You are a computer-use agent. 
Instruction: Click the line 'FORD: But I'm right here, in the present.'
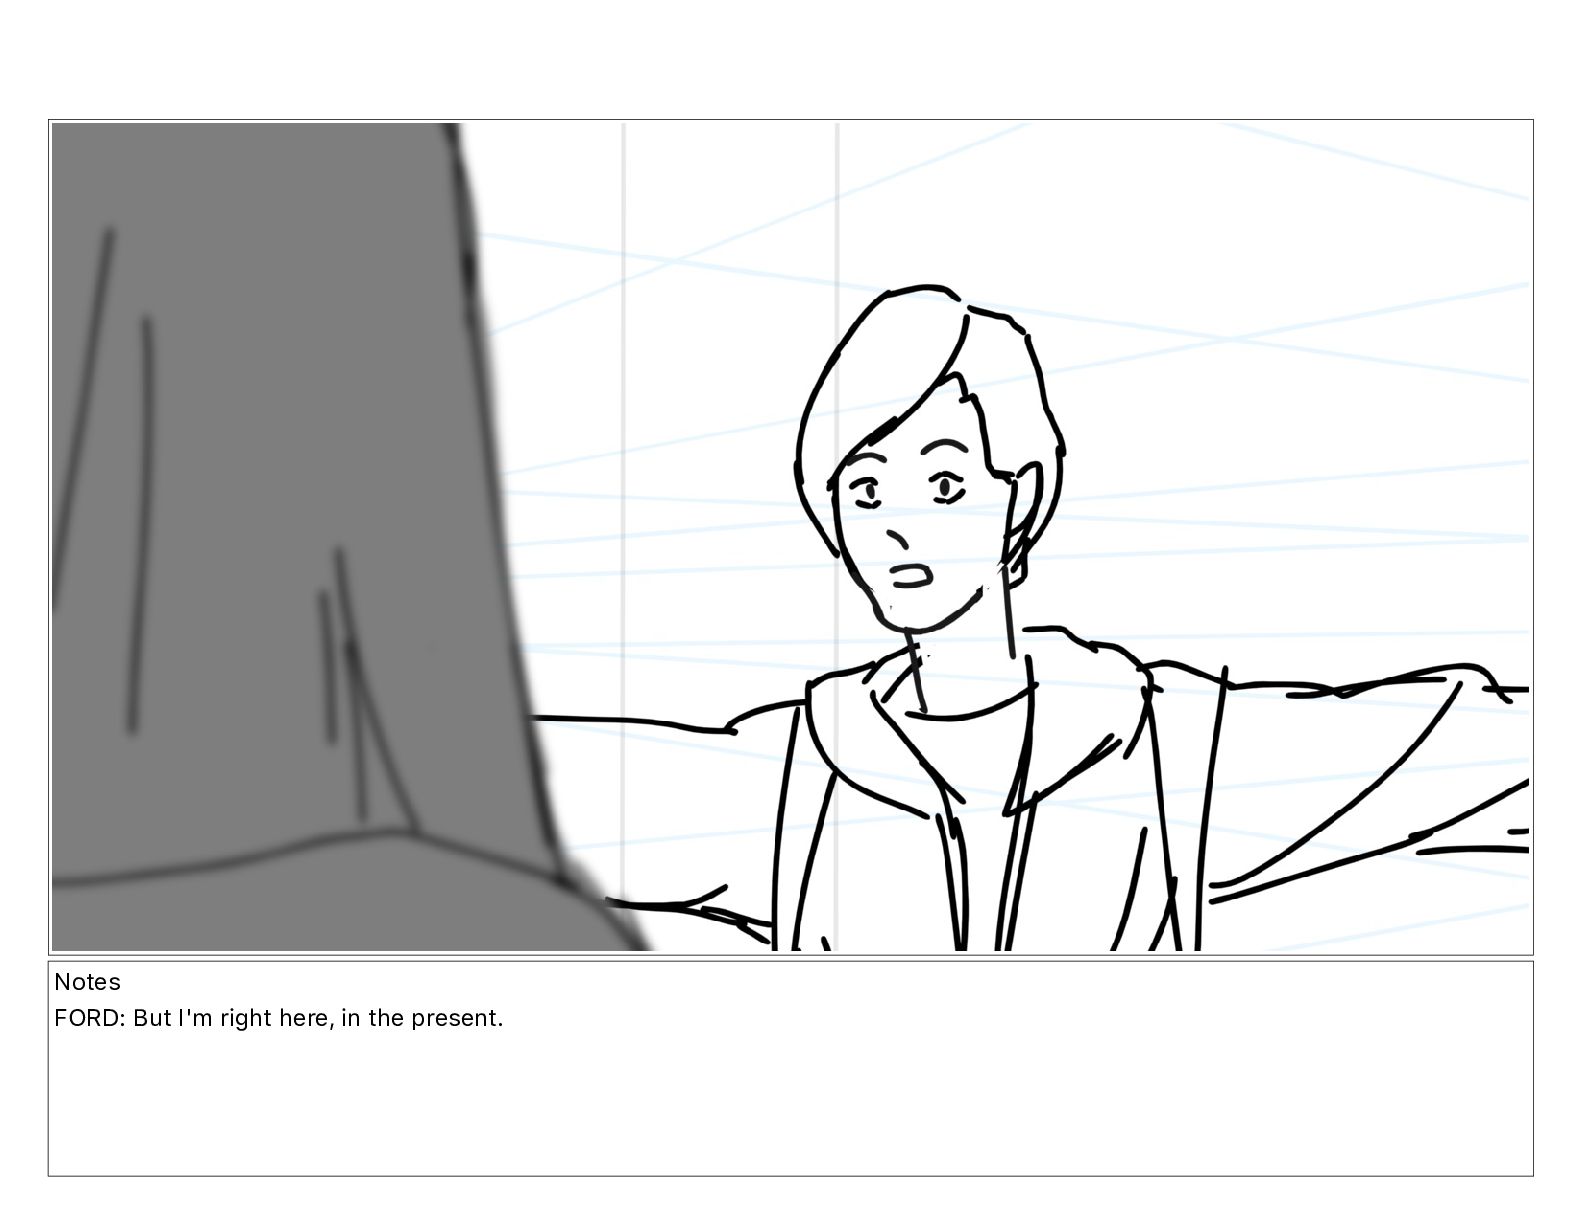point(279,1019)
